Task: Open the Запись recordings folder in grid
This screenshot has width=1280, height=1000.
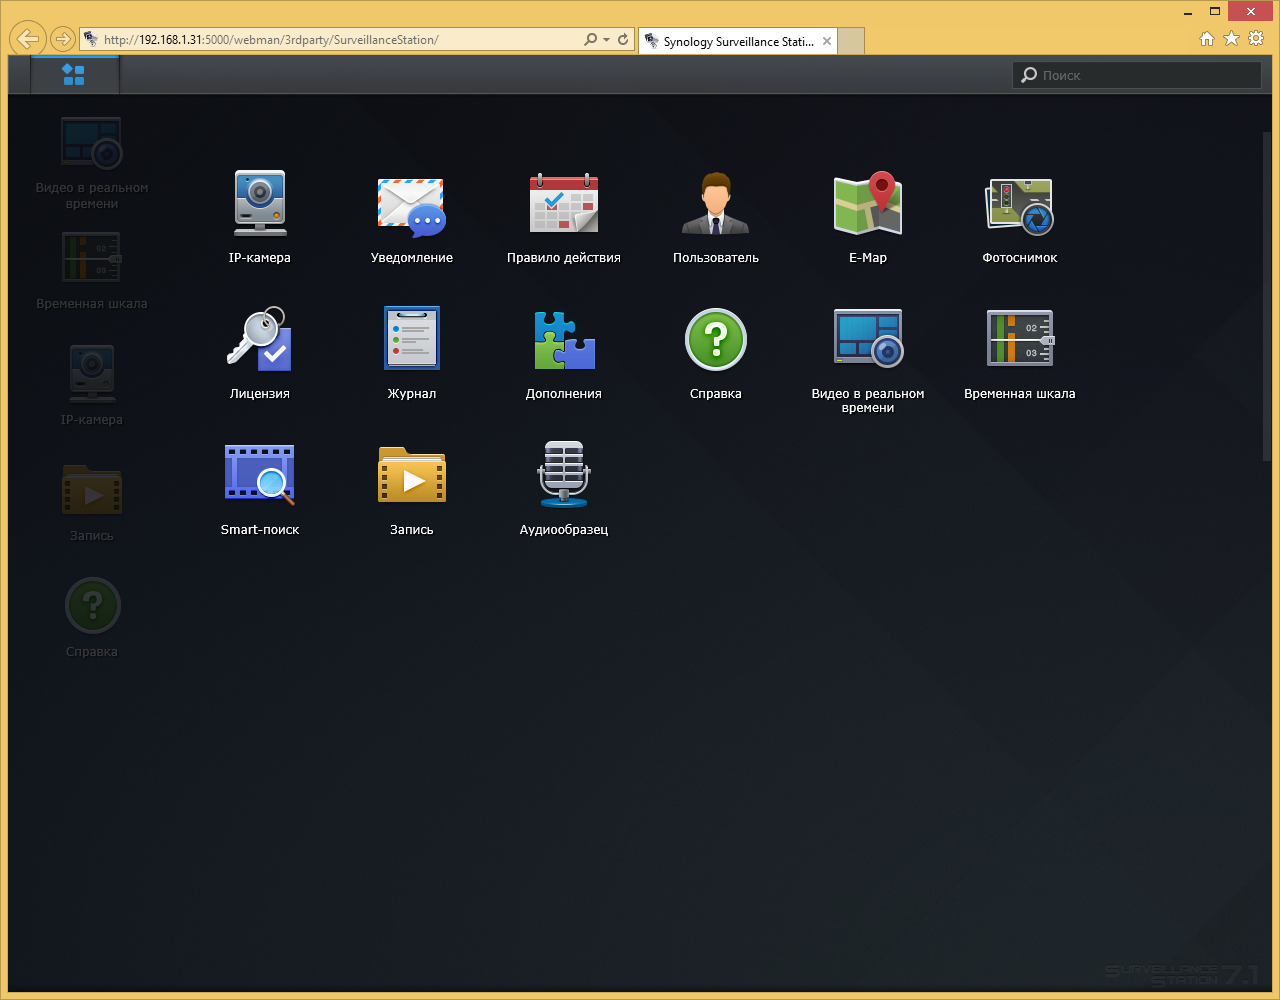Action: [412, 476]
